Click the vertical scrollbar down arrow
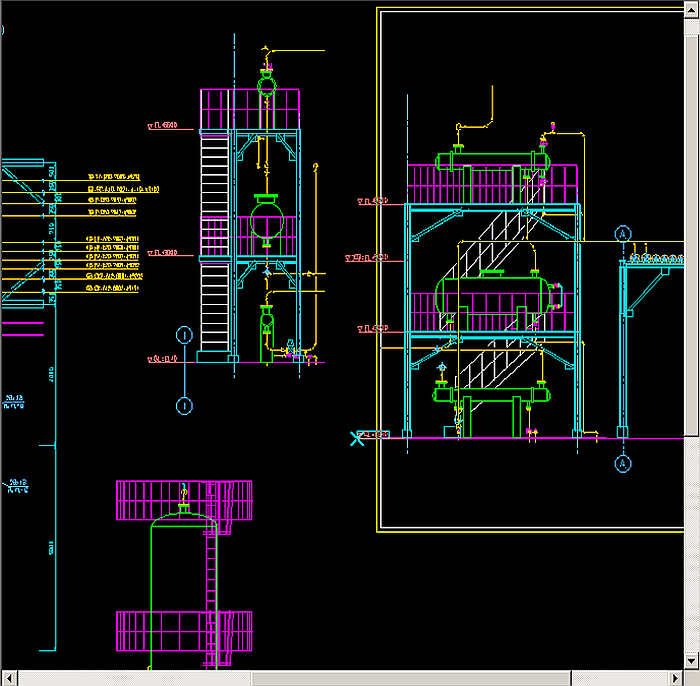 click(x=692, y=661)
